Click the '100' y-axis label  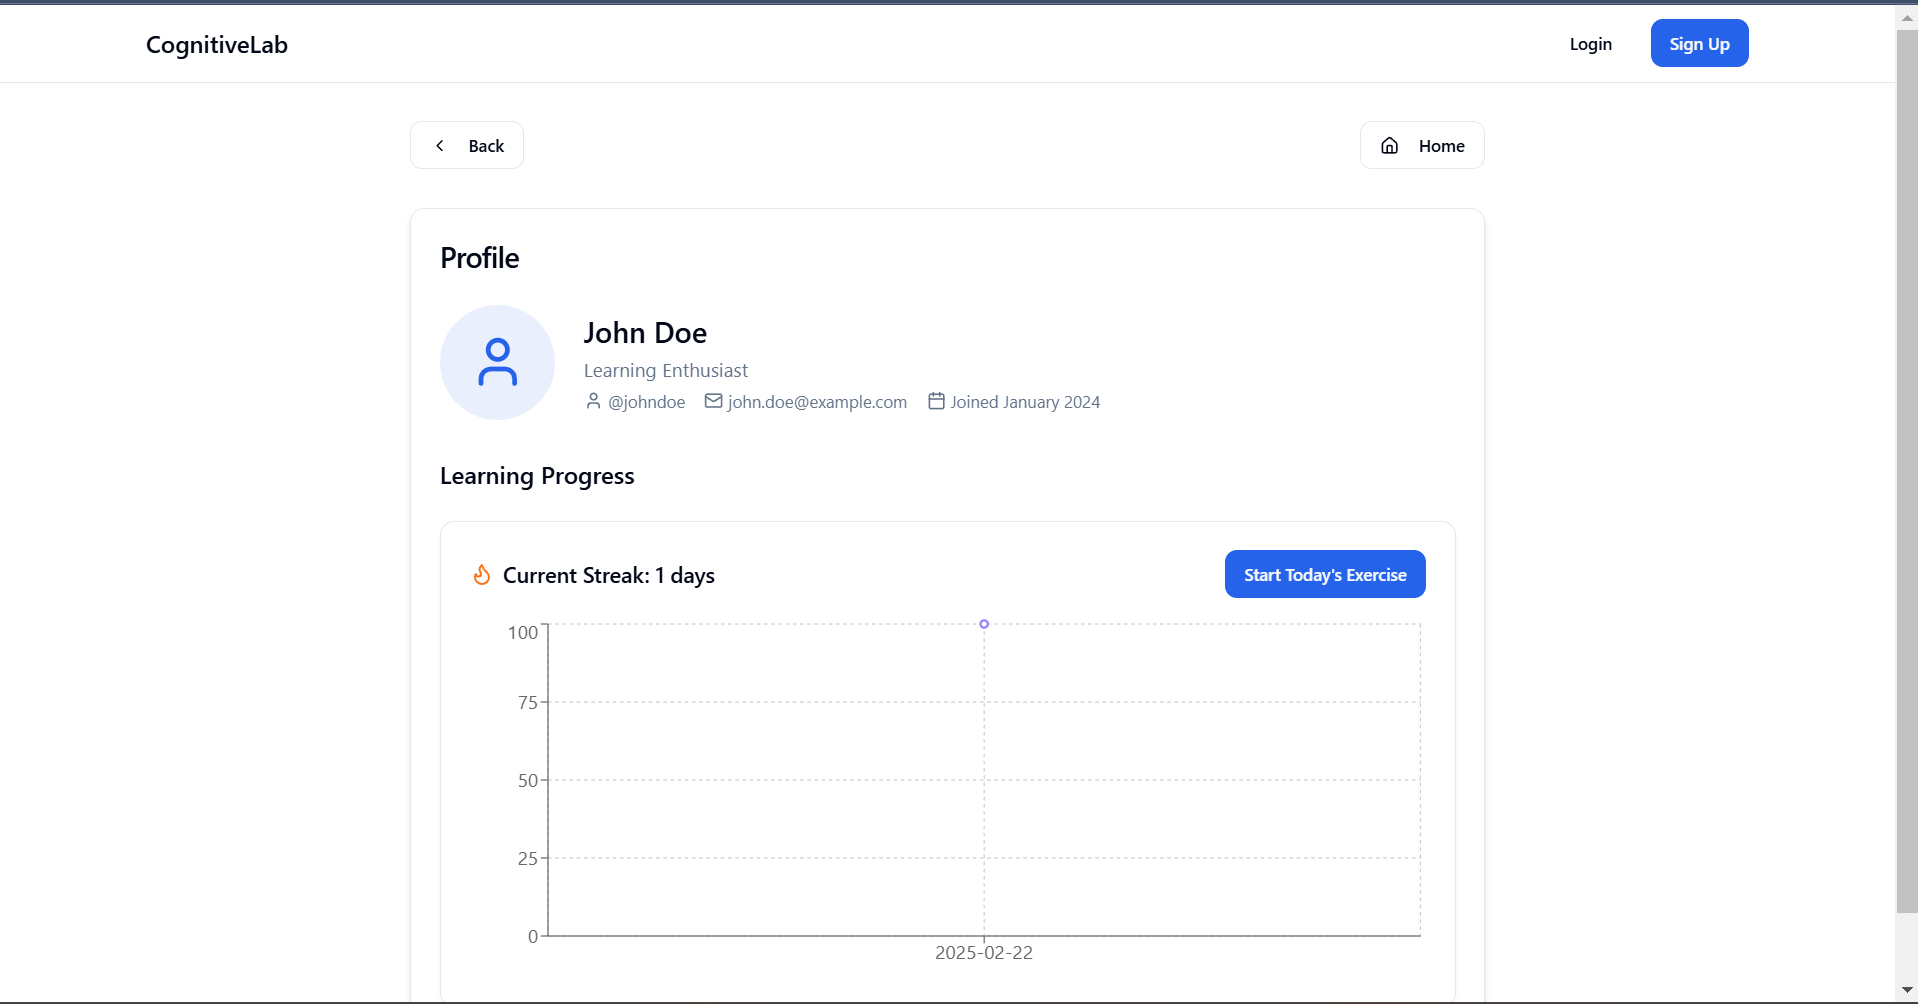tap(523, 632)
